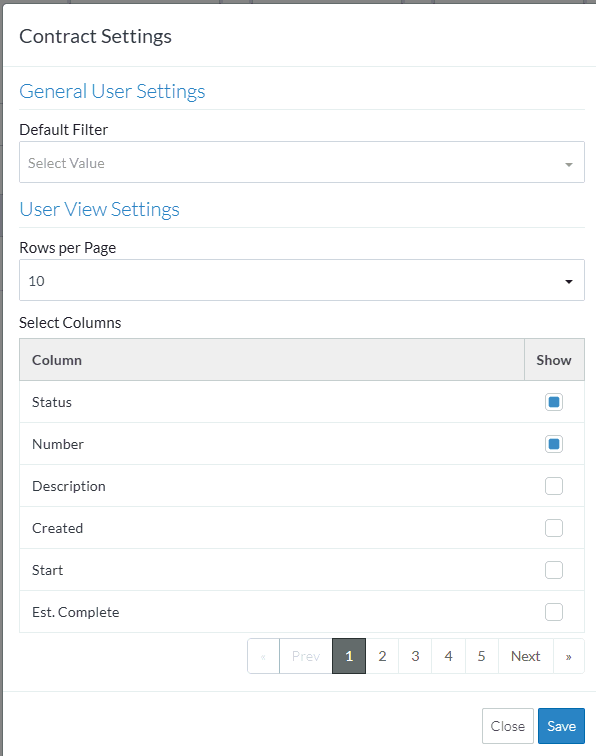Viewport: 596px width, 756px height.
Task: Click the Next pagination button
Action: pyautogui.click(x=526, y=656)
